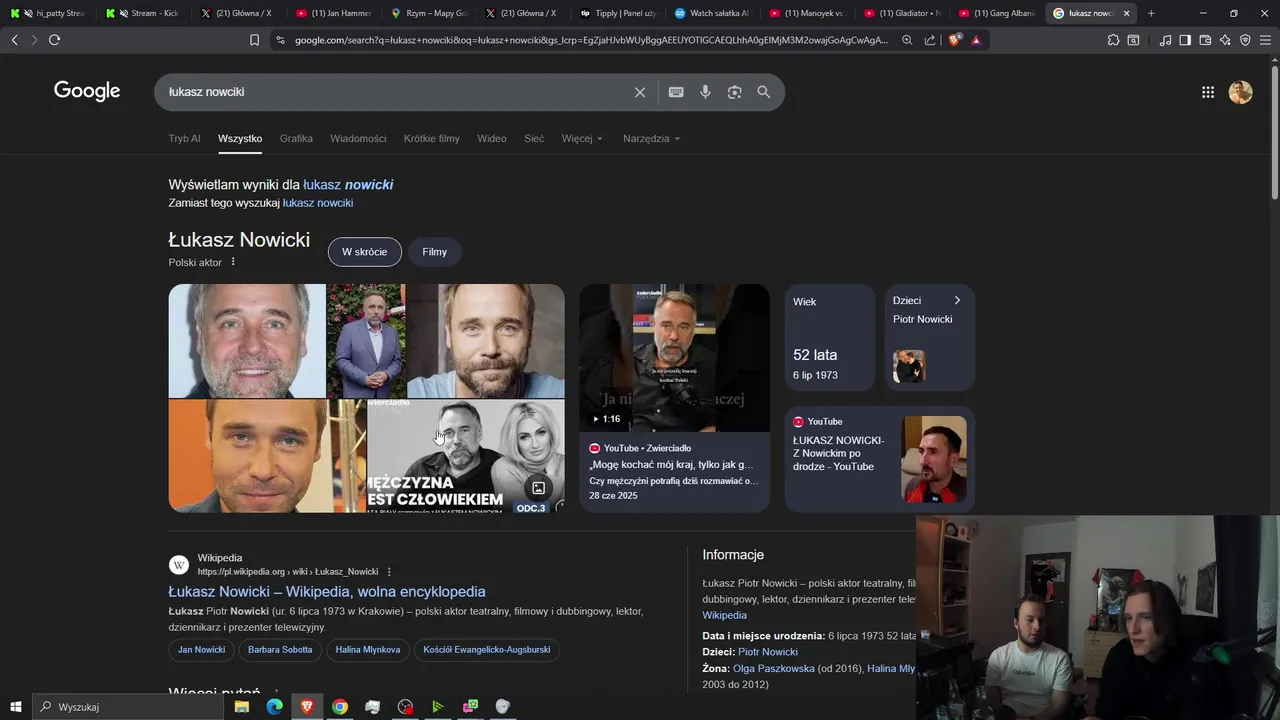Switch to the Rzym Mapy Google browser tab
The image size is (1280, 720).
point(429,13)
